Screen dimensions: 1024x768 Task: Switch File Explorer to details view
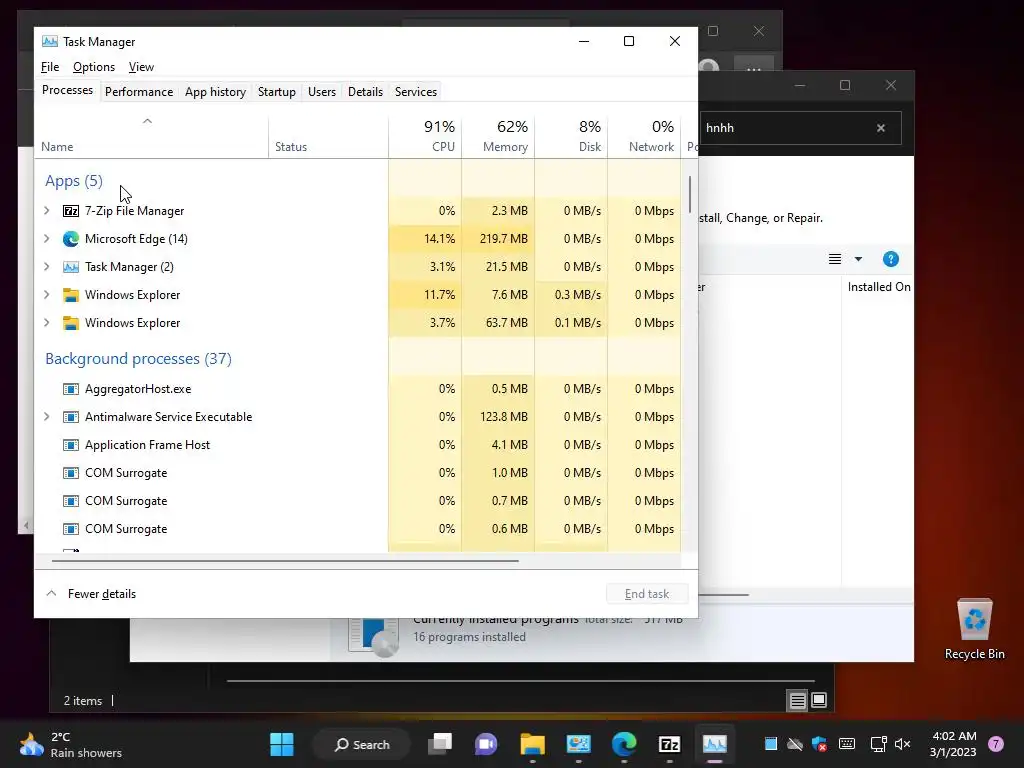click(x=797, y=701)
